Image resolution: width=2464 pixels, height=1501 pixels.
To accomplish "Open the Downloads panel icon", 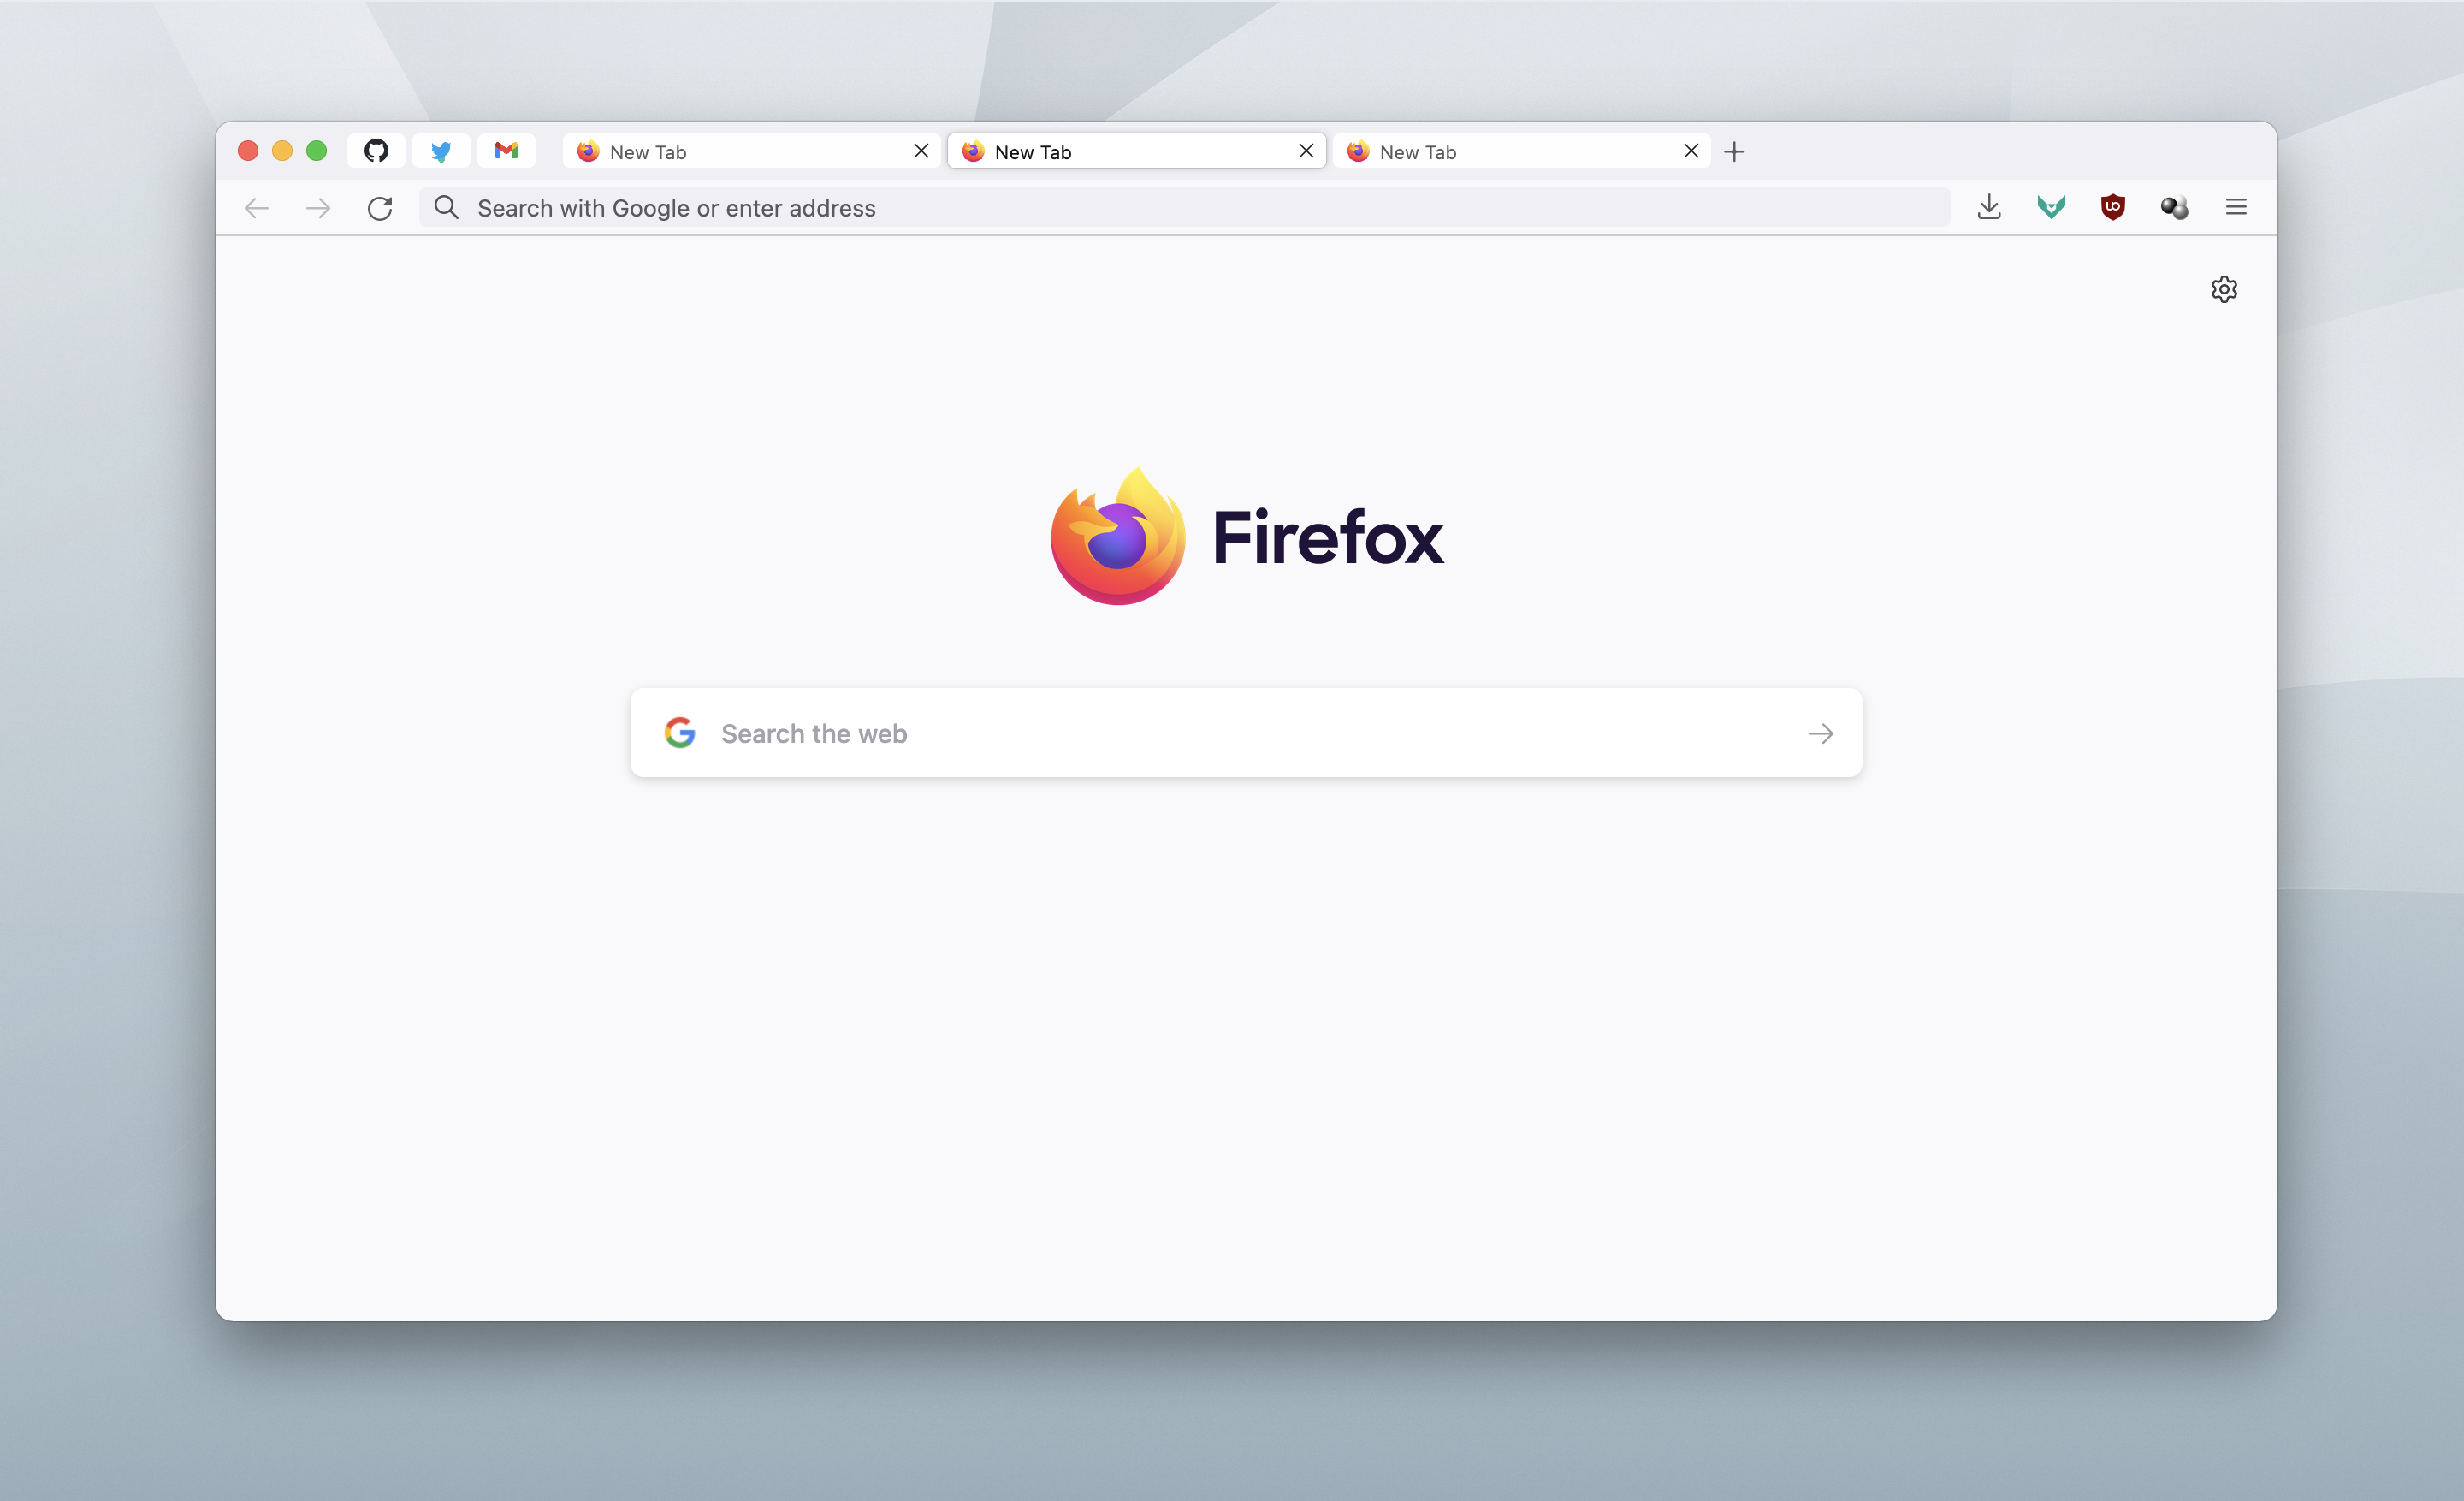I will click(x=1989, y=207).
